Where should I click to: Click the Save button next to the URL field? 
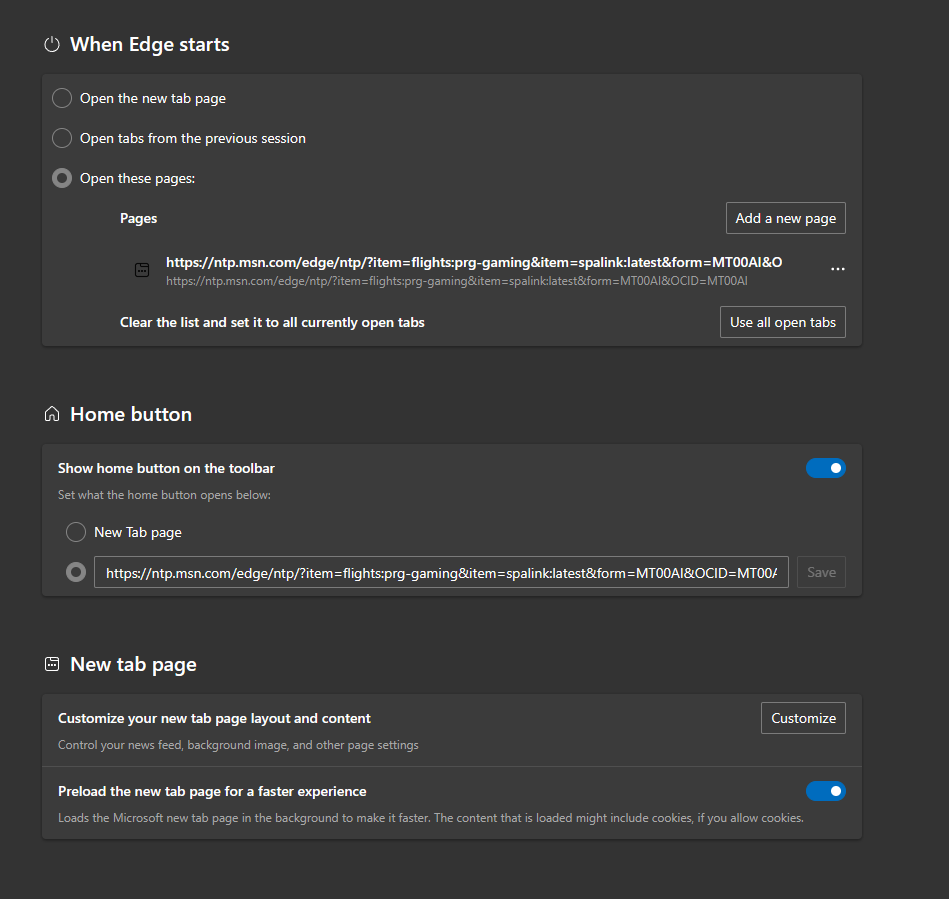[821, 572]
